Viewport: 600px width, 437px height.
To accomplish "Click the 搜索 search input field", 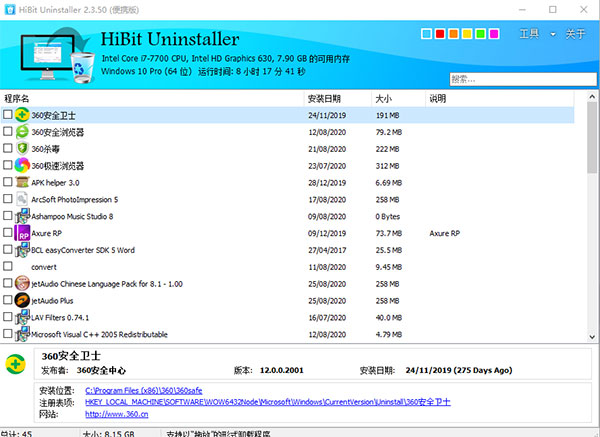I will [x=523, y=80].
